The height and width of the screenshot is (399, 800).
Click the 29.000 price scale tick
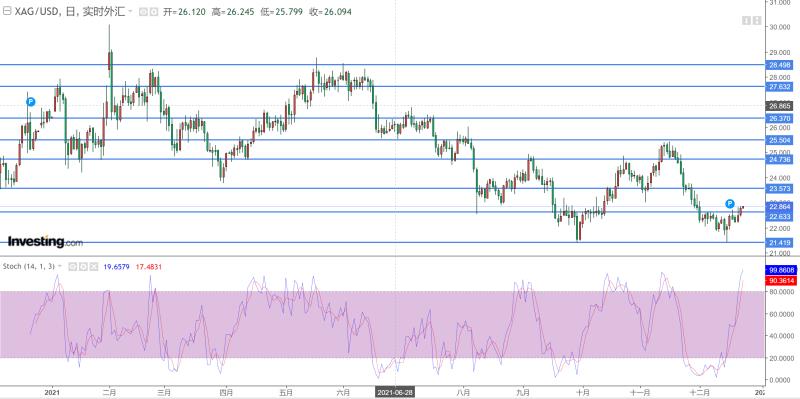coord(779,53)
